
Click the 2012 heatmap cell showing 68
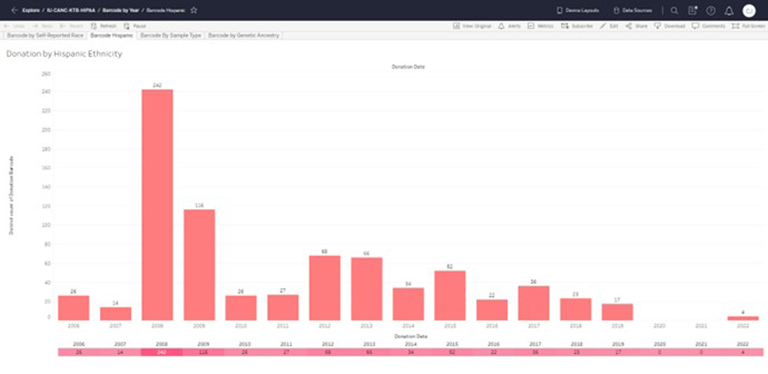(328, 352)
